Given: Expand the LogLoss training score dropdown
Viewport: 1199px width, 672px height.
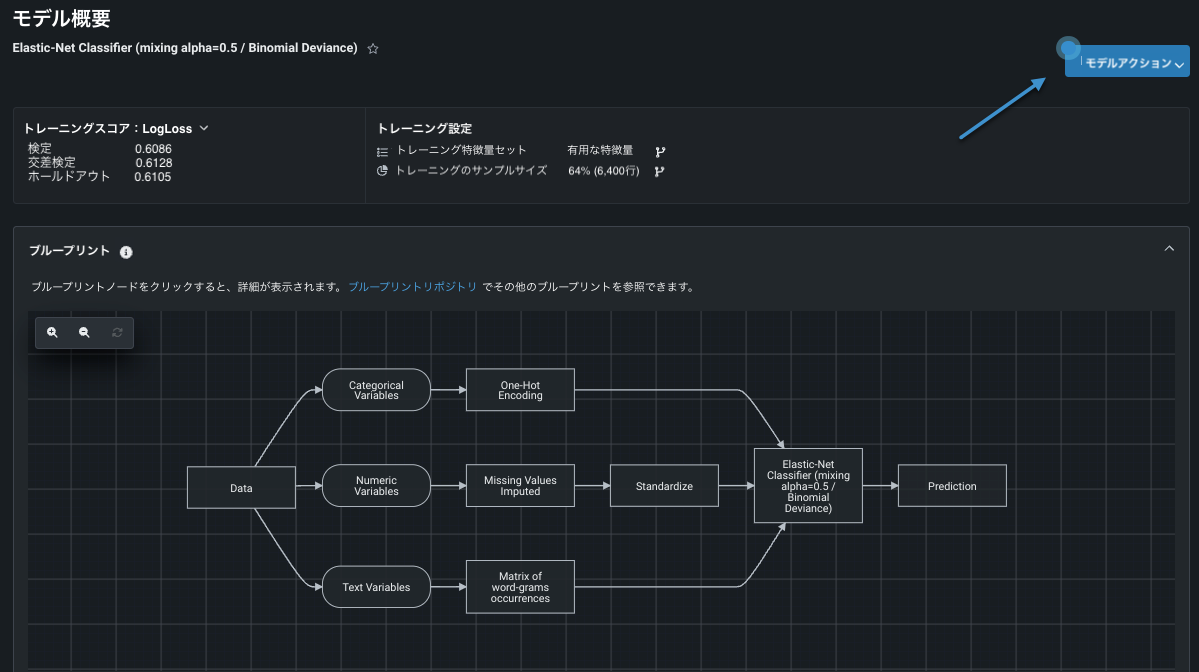Looking at the screenshot, I should coord(204,128).
